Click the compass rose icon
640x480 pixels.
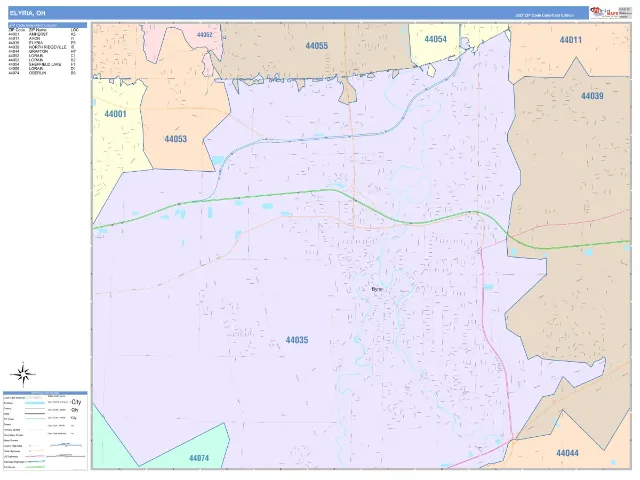coord(23,374)
